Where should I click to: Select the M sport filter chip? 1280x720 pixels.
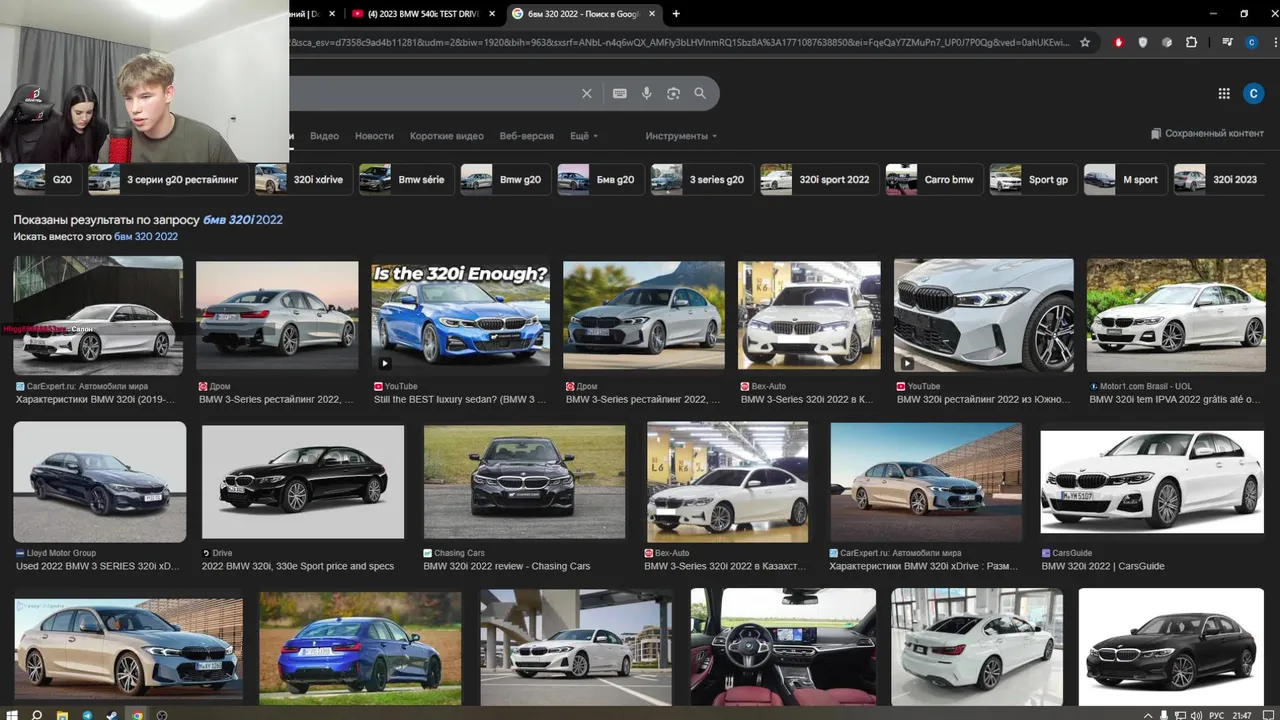click(1125, 180)
